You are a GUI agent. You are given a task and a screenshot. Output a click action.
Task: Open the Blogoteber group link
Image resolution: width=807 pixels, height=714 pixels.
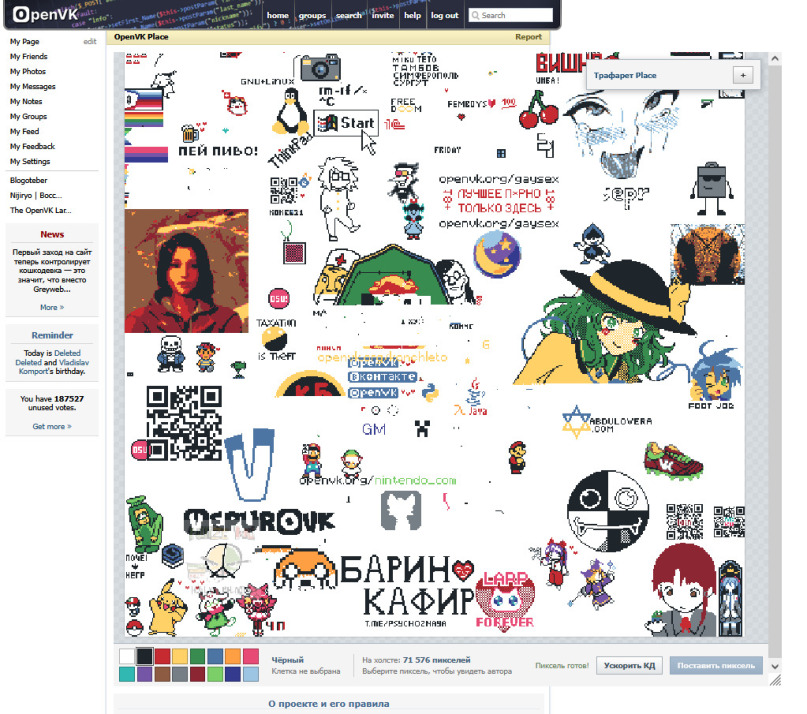pos(28,180)
